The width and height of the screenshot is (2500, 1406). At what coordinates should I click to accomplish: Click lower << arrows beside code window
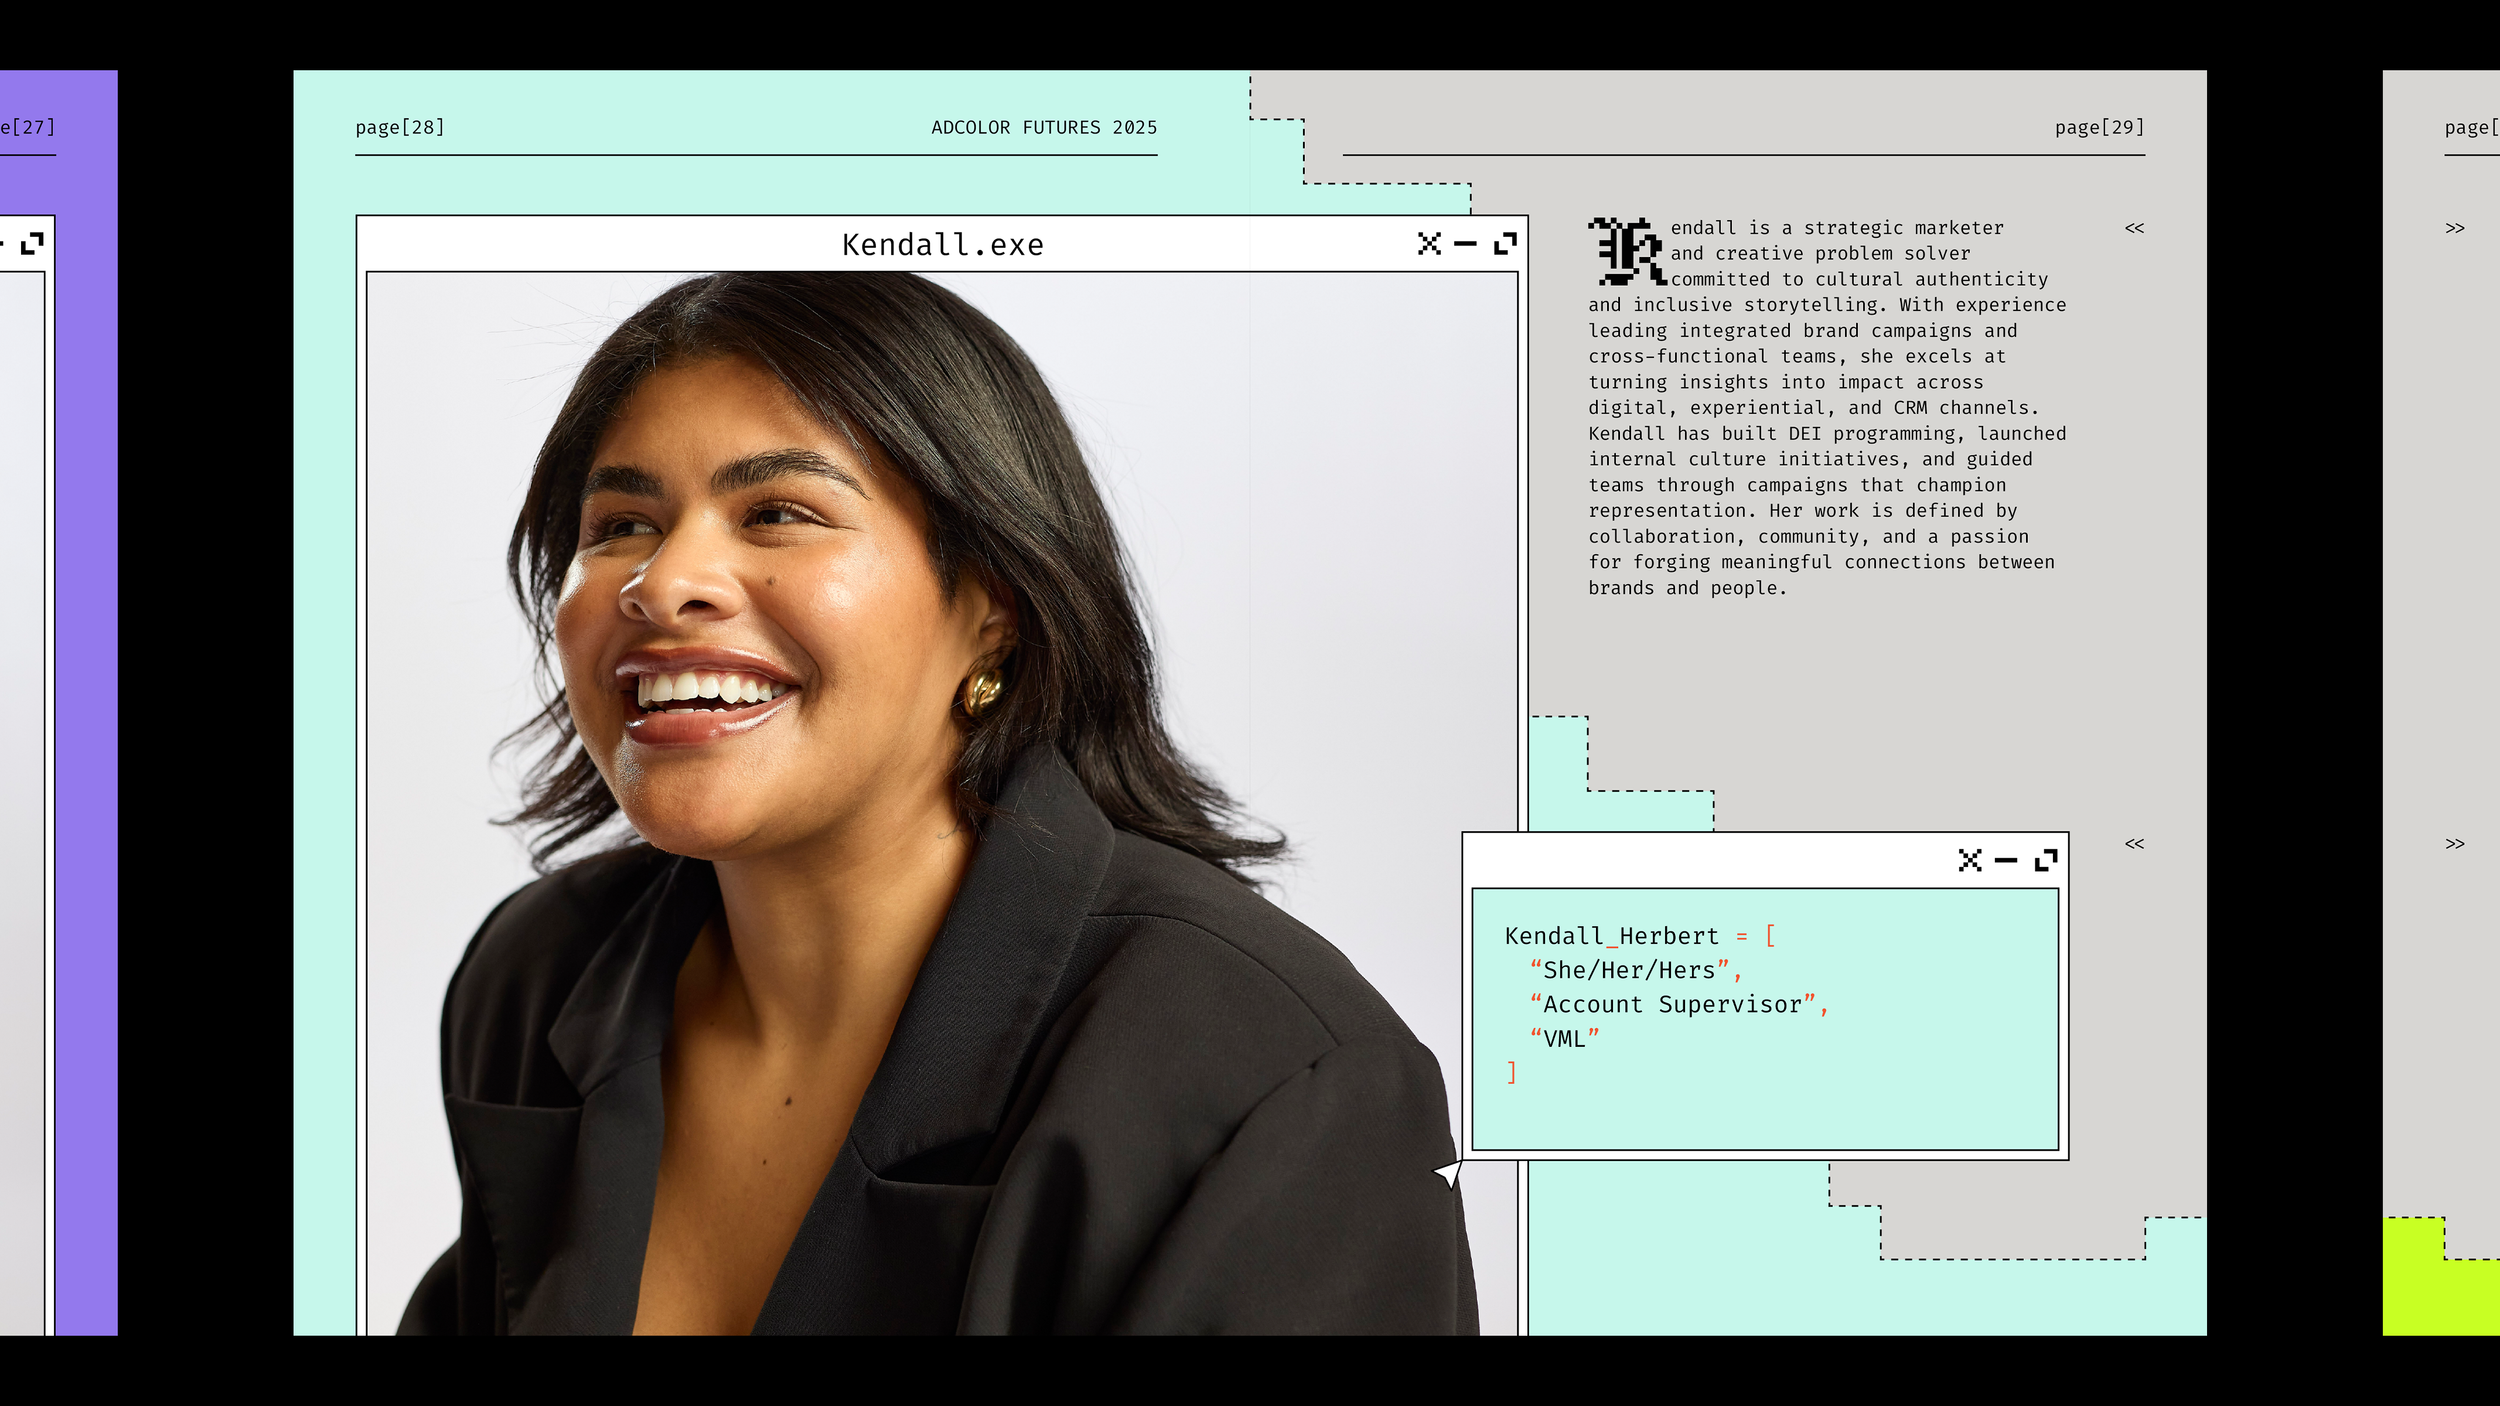pyautogui.click(x=2134, y=844)
